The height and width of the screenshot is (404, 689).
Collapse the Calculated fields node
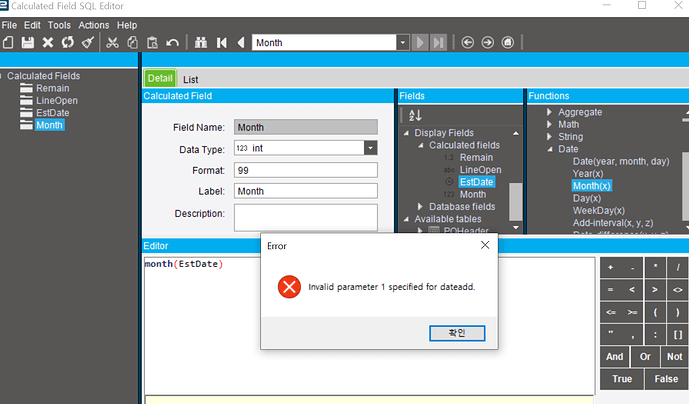pos(421,145)
